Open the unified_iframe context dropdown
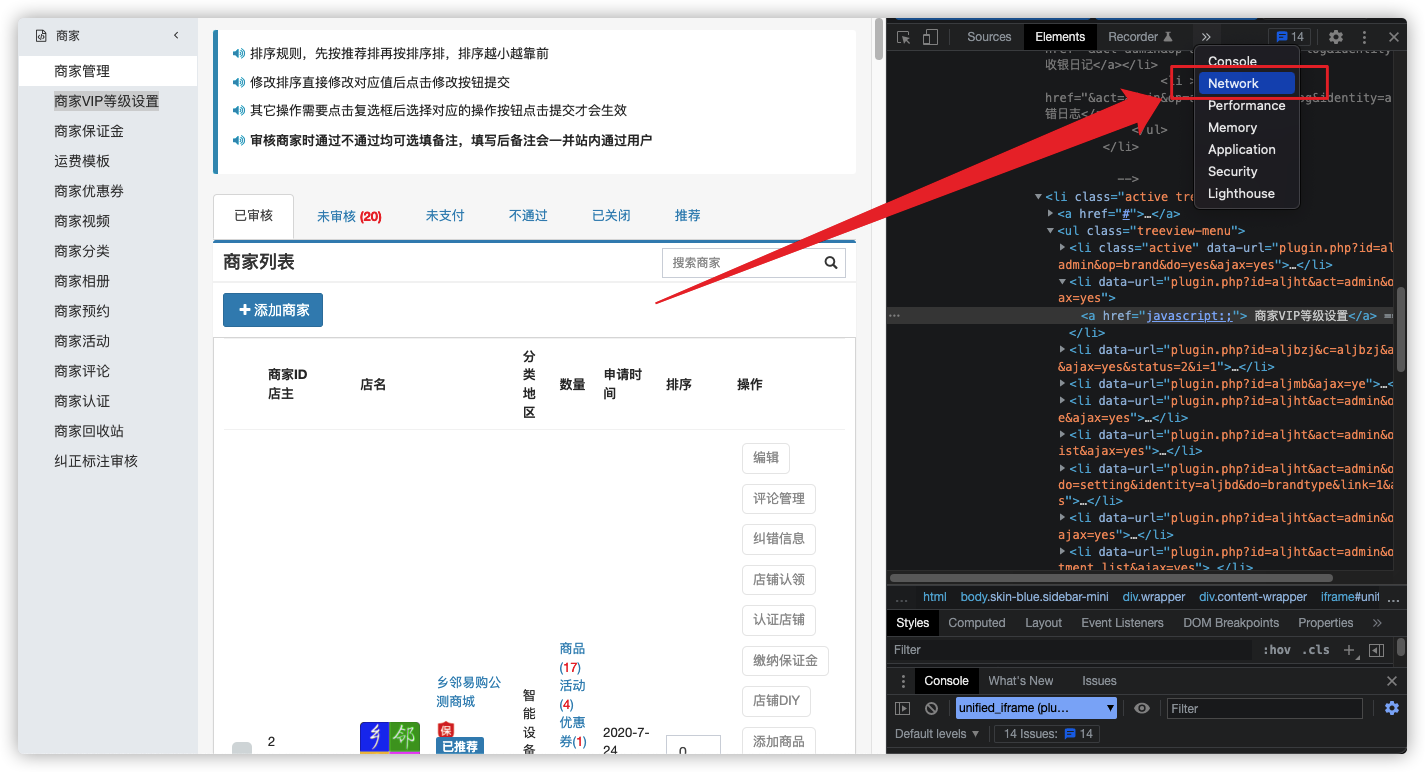This screenshot has height=772, width=1425. click(x=1036, y=708)
